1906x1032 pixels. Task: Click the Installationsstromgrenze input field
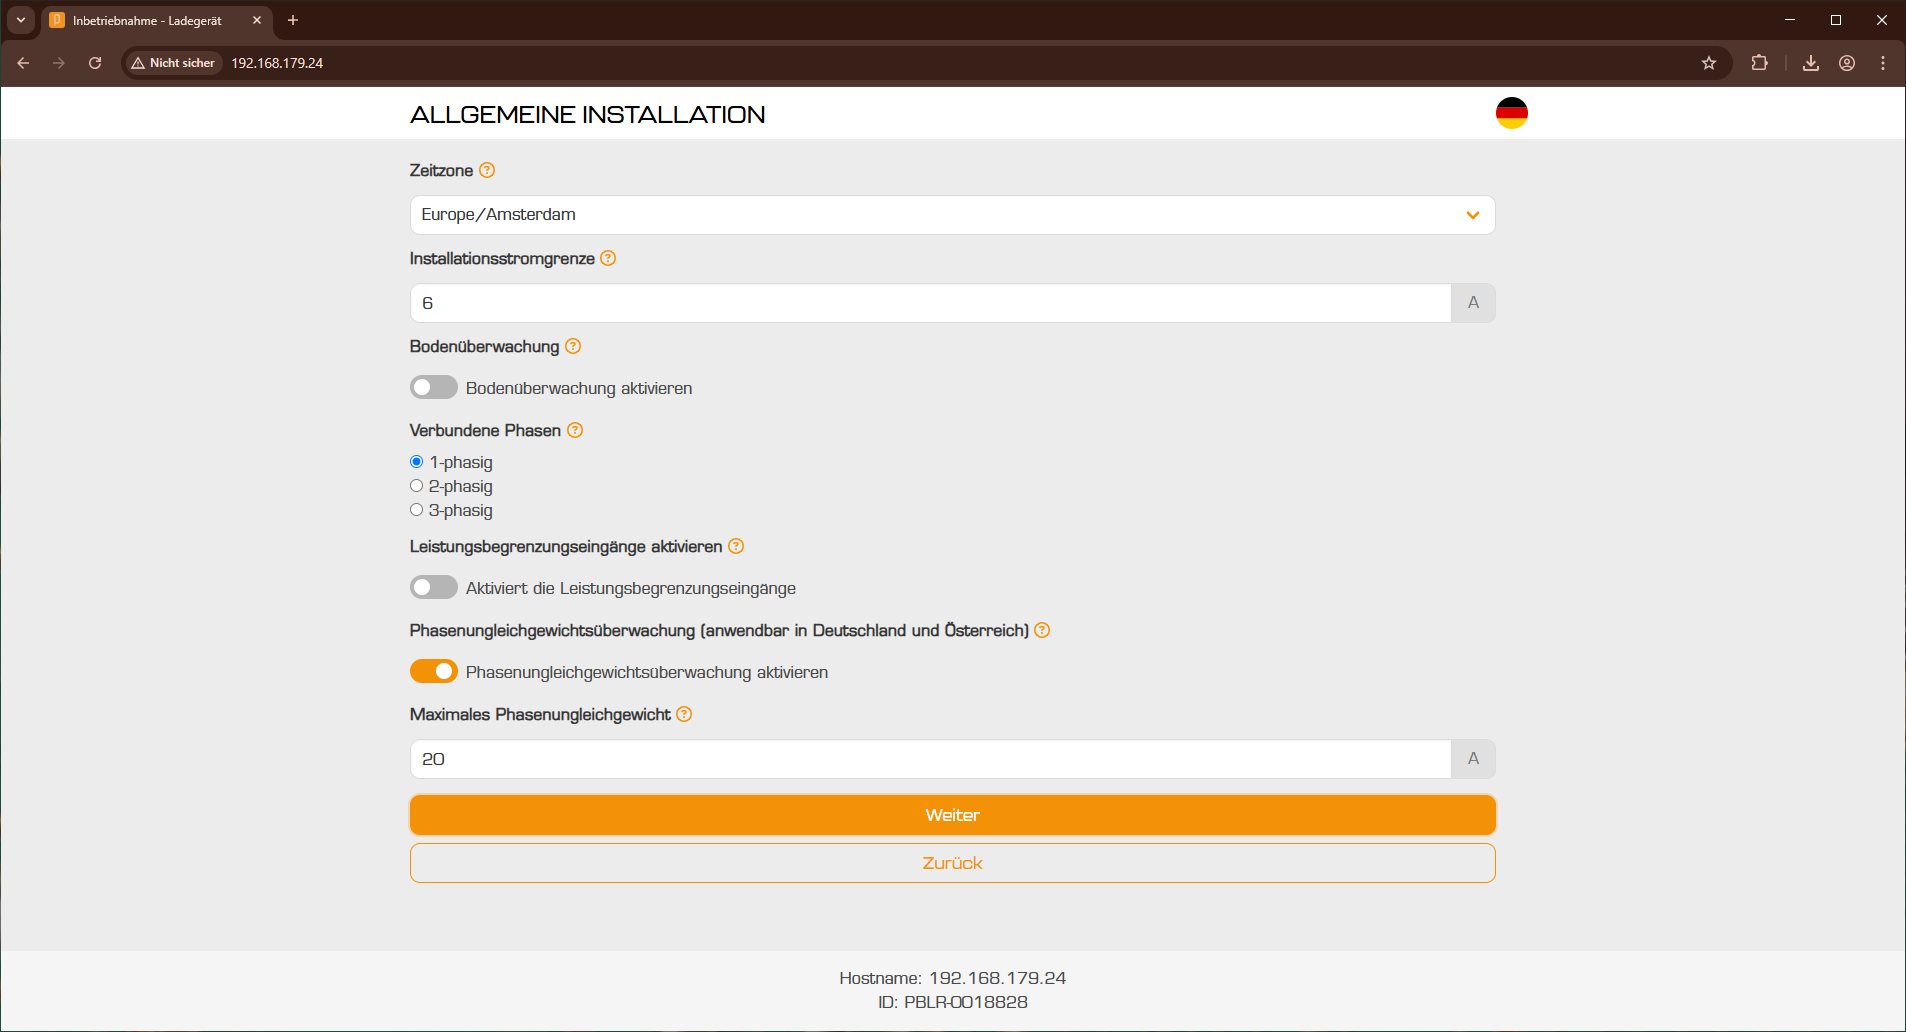click(930, 303)
